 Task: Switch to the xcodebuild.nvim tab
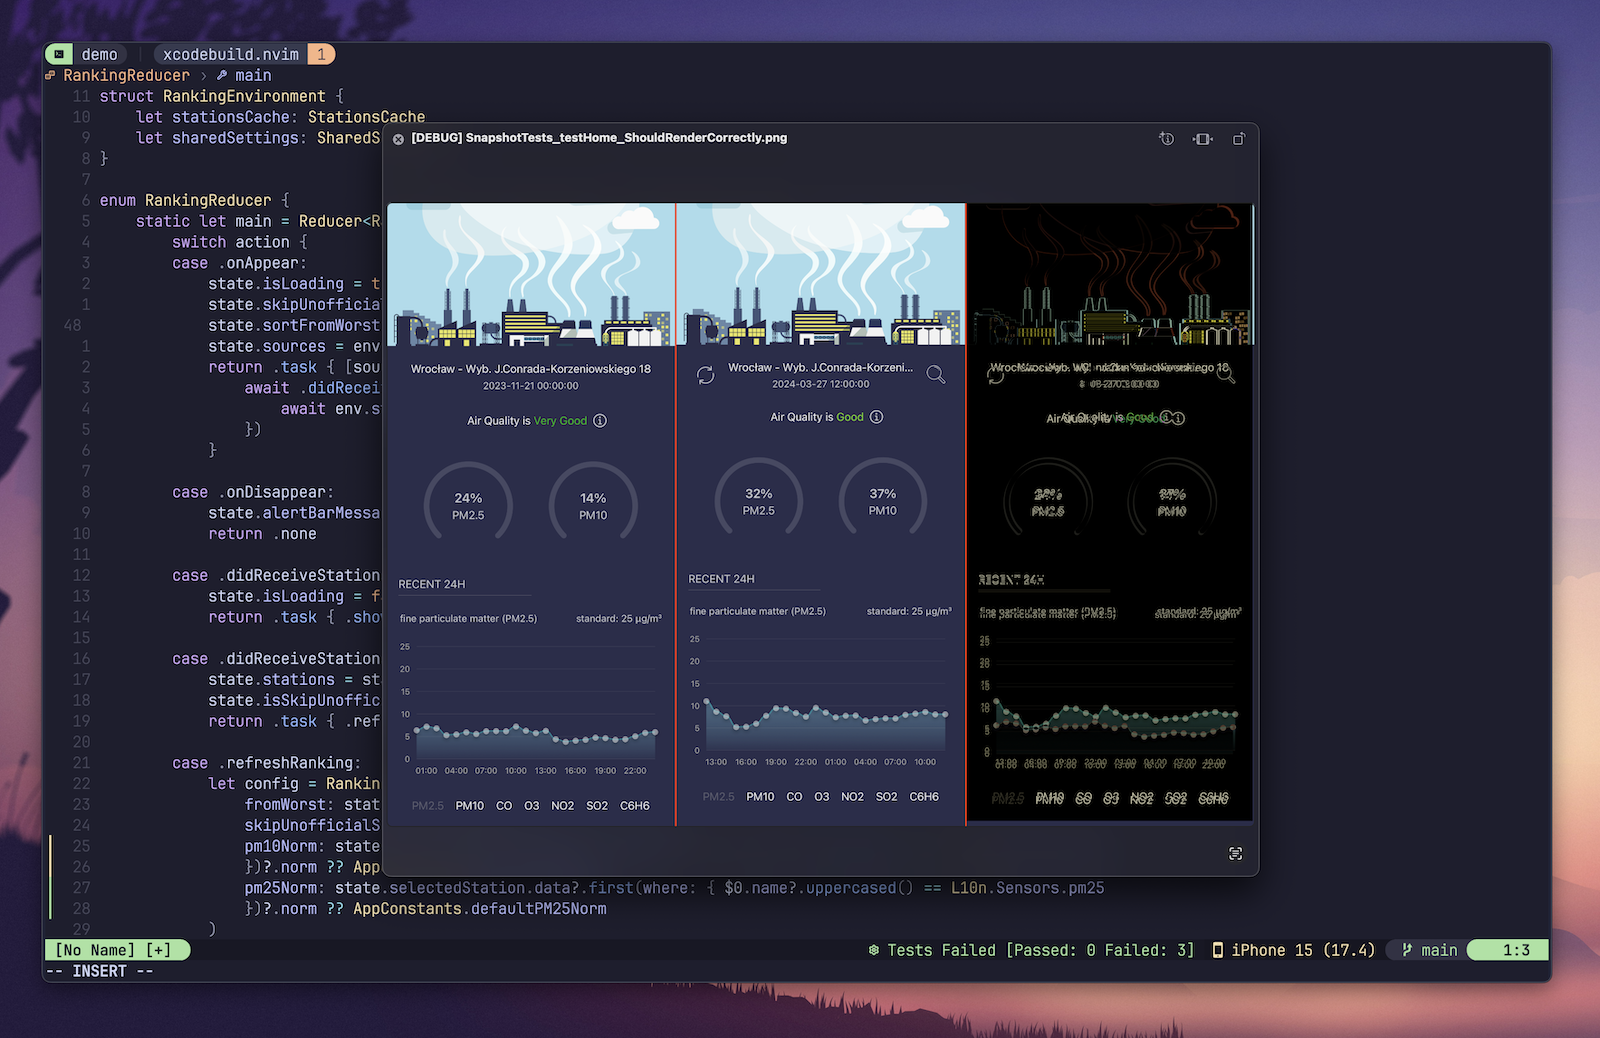tap(231, 54)
